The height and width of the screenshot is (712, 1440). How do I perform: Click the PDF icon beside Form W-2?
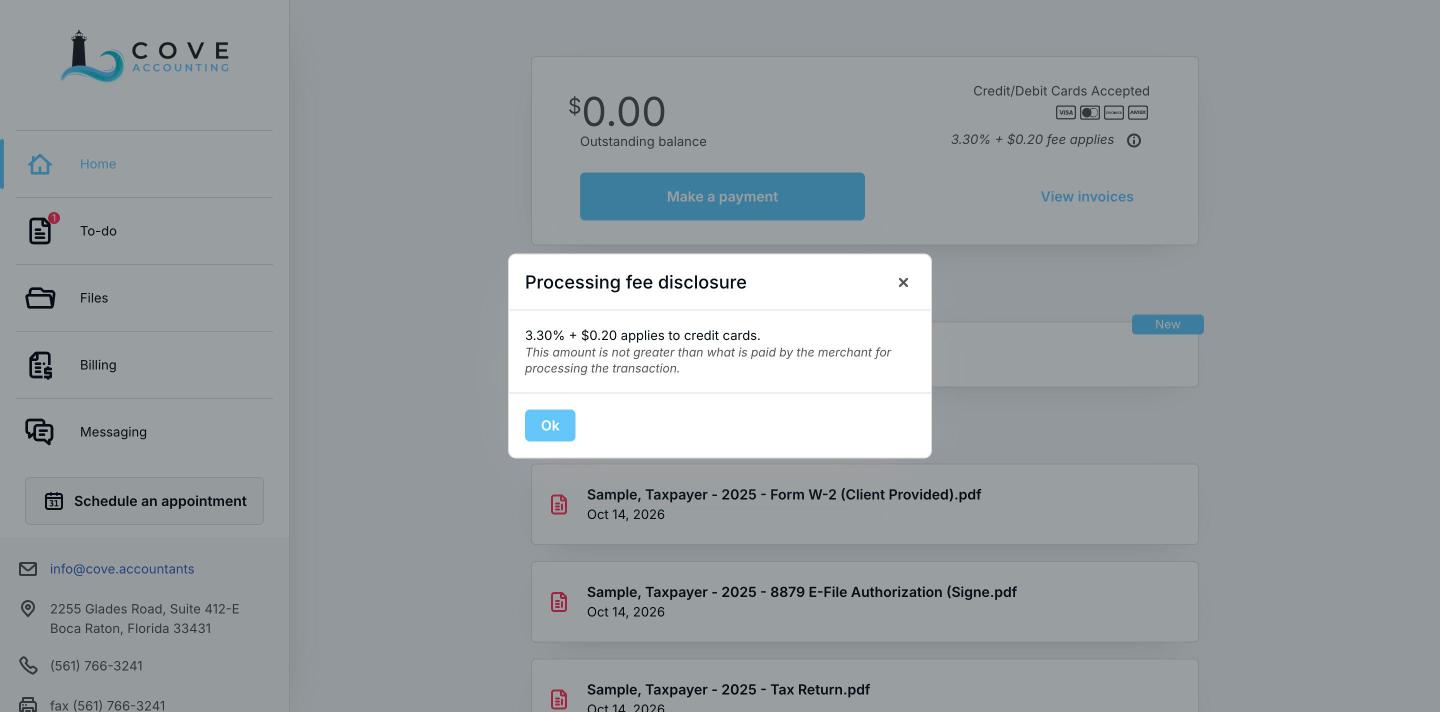coord(559,505)
